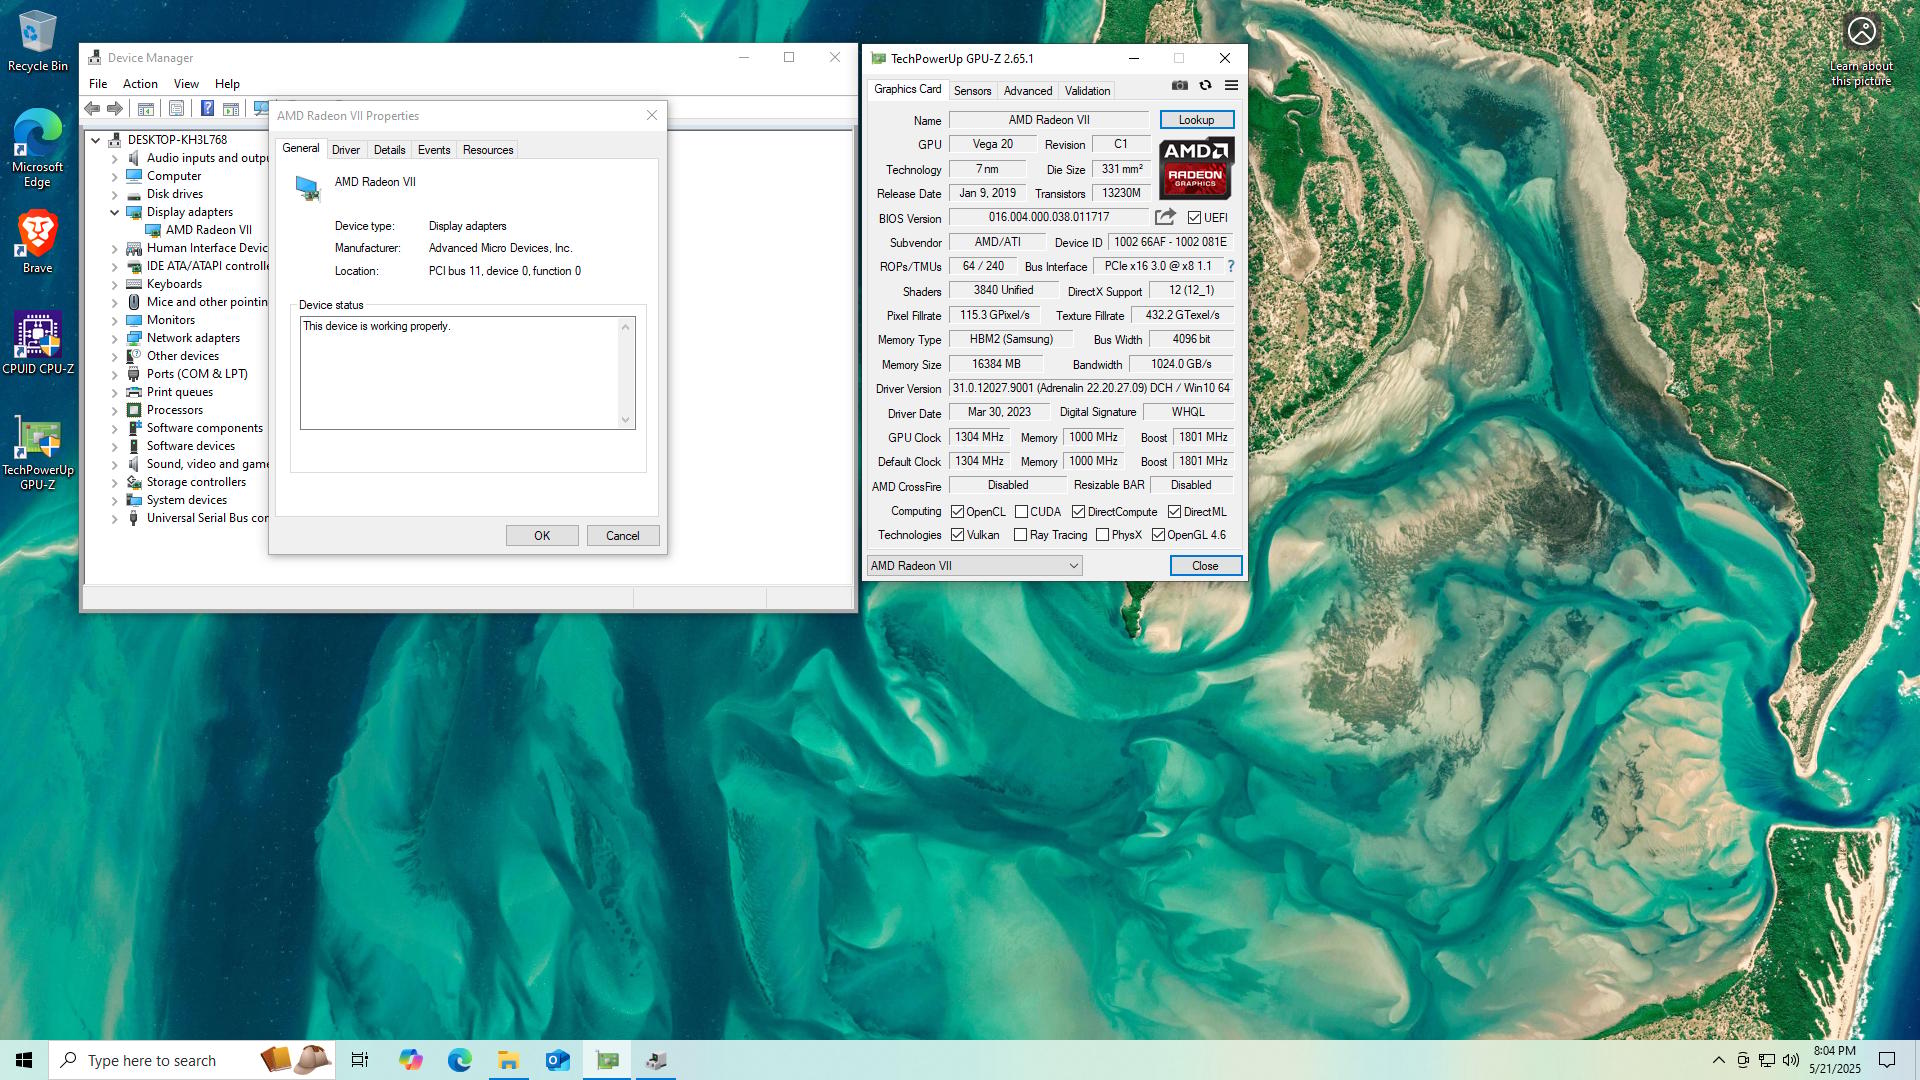
Task: Click the volume icon in system tray
Action: pos(1791,1060)
